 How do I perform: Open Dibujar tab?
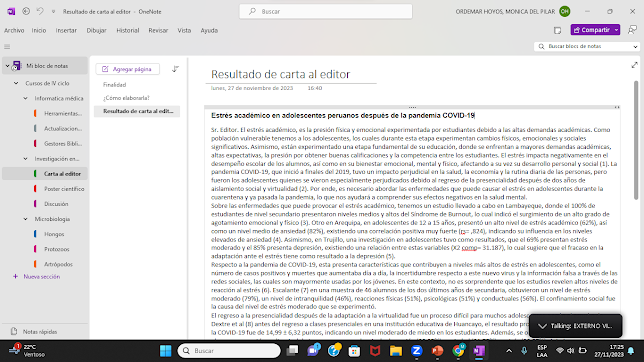click(97, 30)
